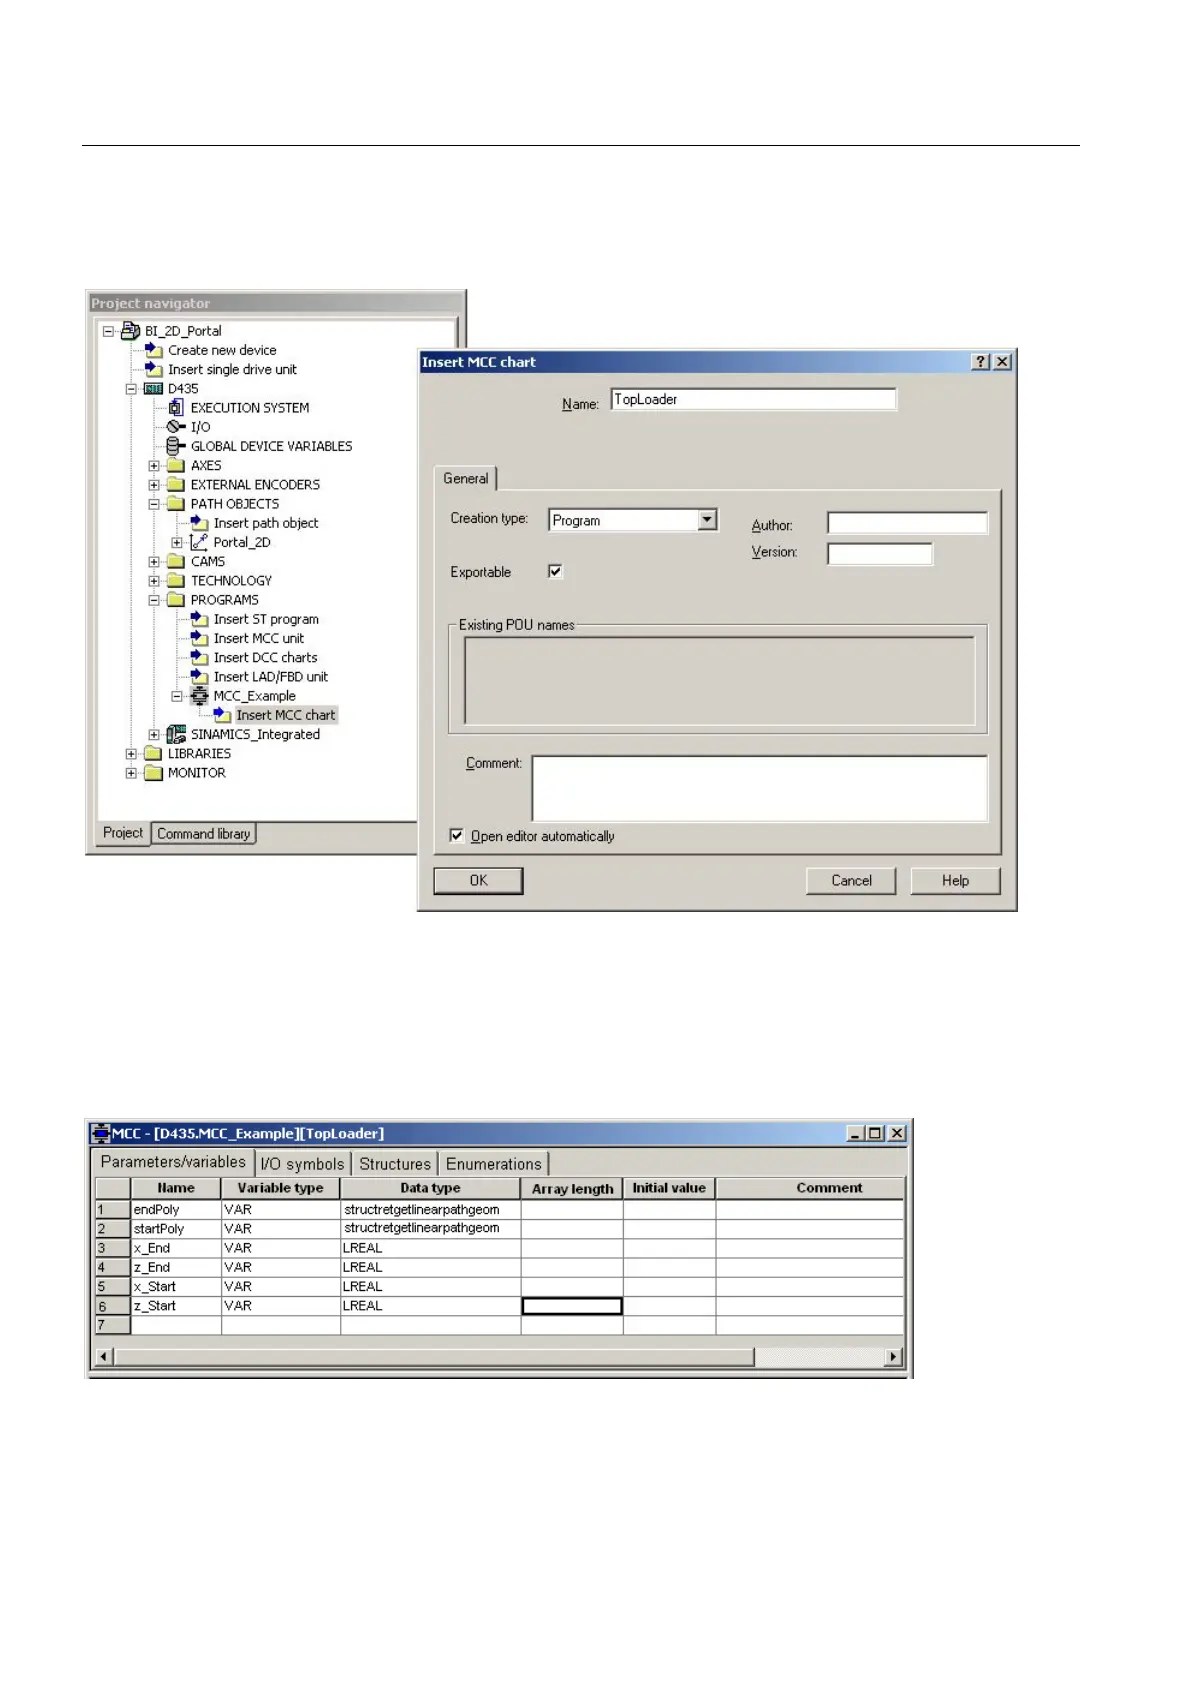Expand the AXES folder

point(154,466)
